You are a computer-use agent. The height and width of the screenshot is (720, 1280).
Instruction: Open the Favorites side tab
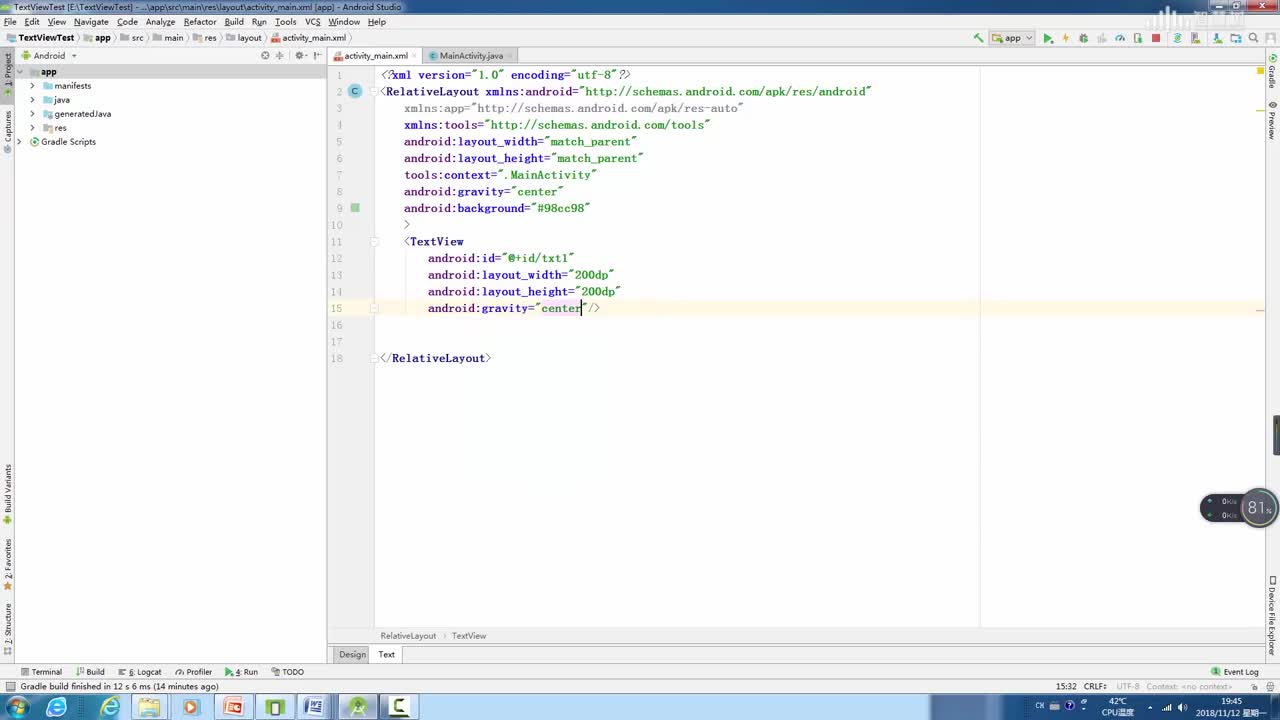click(8, 564)
